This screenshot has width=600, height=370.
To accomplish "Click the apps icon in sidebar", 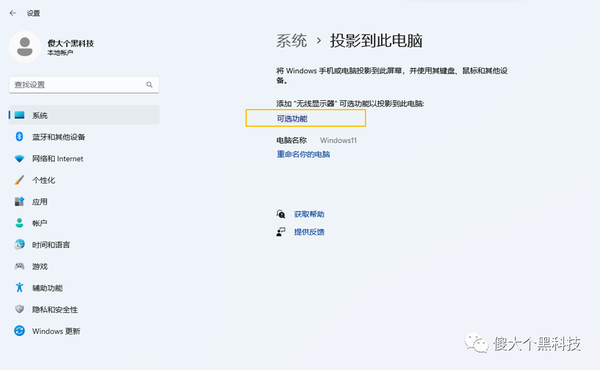I will (19, 201).
